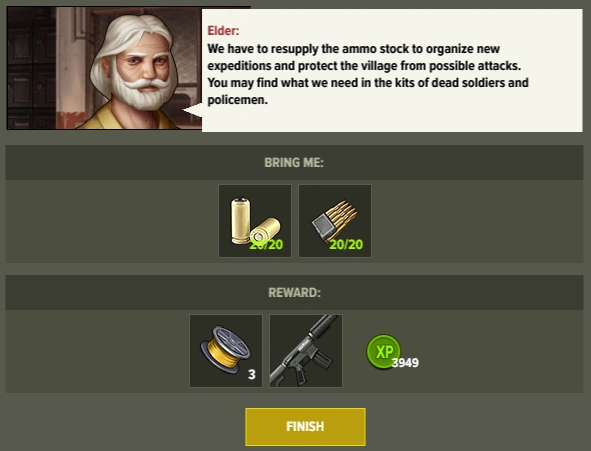Click the speech bubble pointer tail
This screenshot has height=451, width=591.
pyautogui.click(x=192, y=111)
